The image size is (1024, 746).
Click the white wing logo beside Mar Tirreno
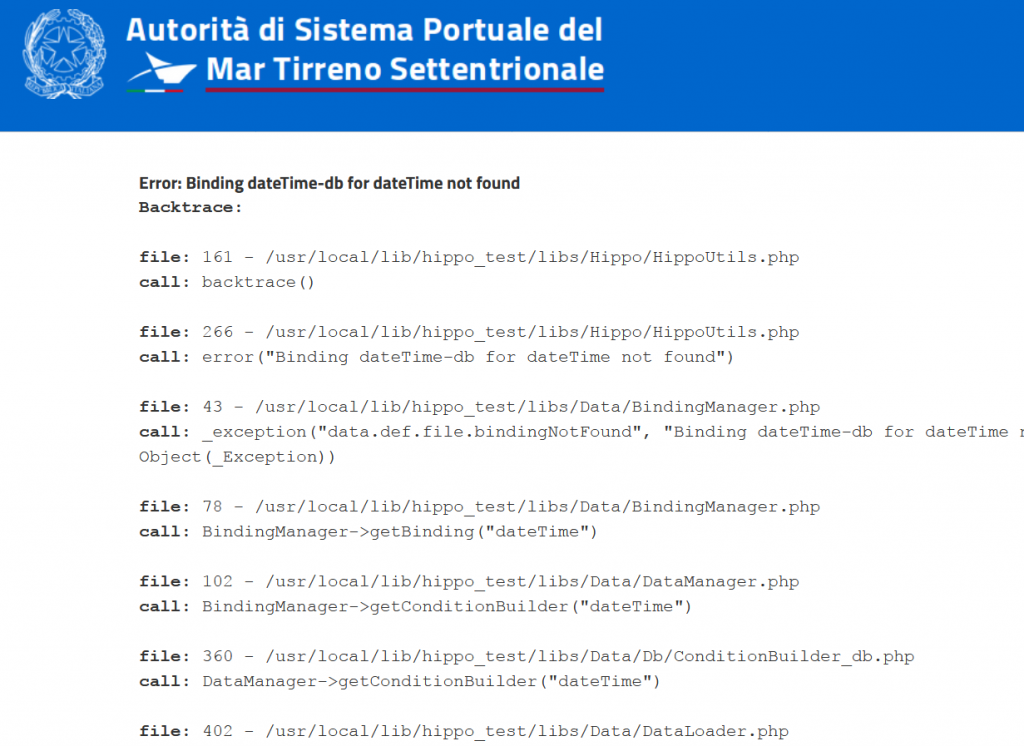tap(161, 68)
